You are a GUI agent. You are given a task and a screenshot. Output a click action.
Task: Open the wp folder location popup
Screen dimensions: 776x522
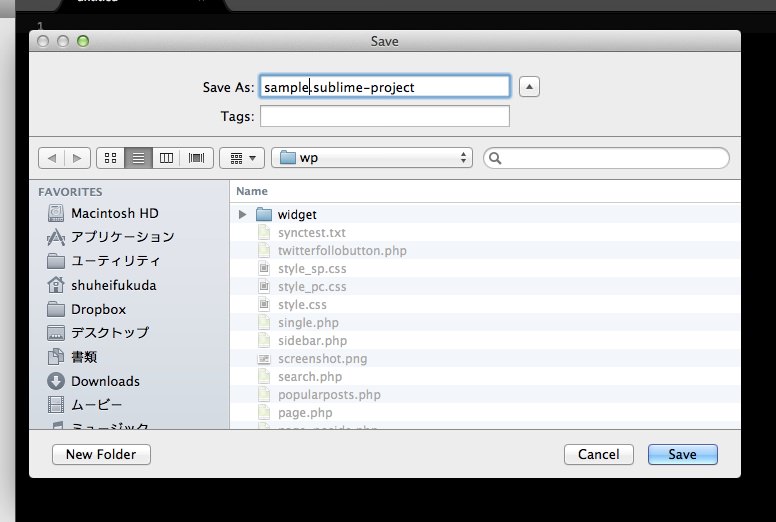click(372, 158)
